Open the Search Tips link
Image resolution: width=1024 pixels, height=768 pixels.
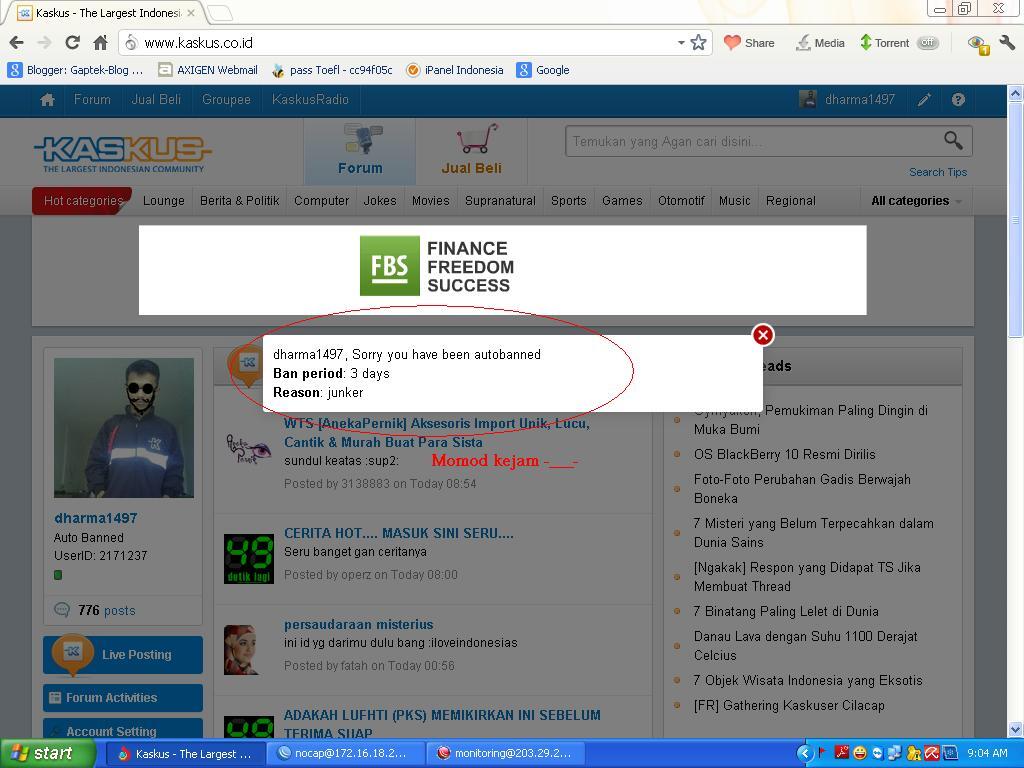click(x=938, y=172)
